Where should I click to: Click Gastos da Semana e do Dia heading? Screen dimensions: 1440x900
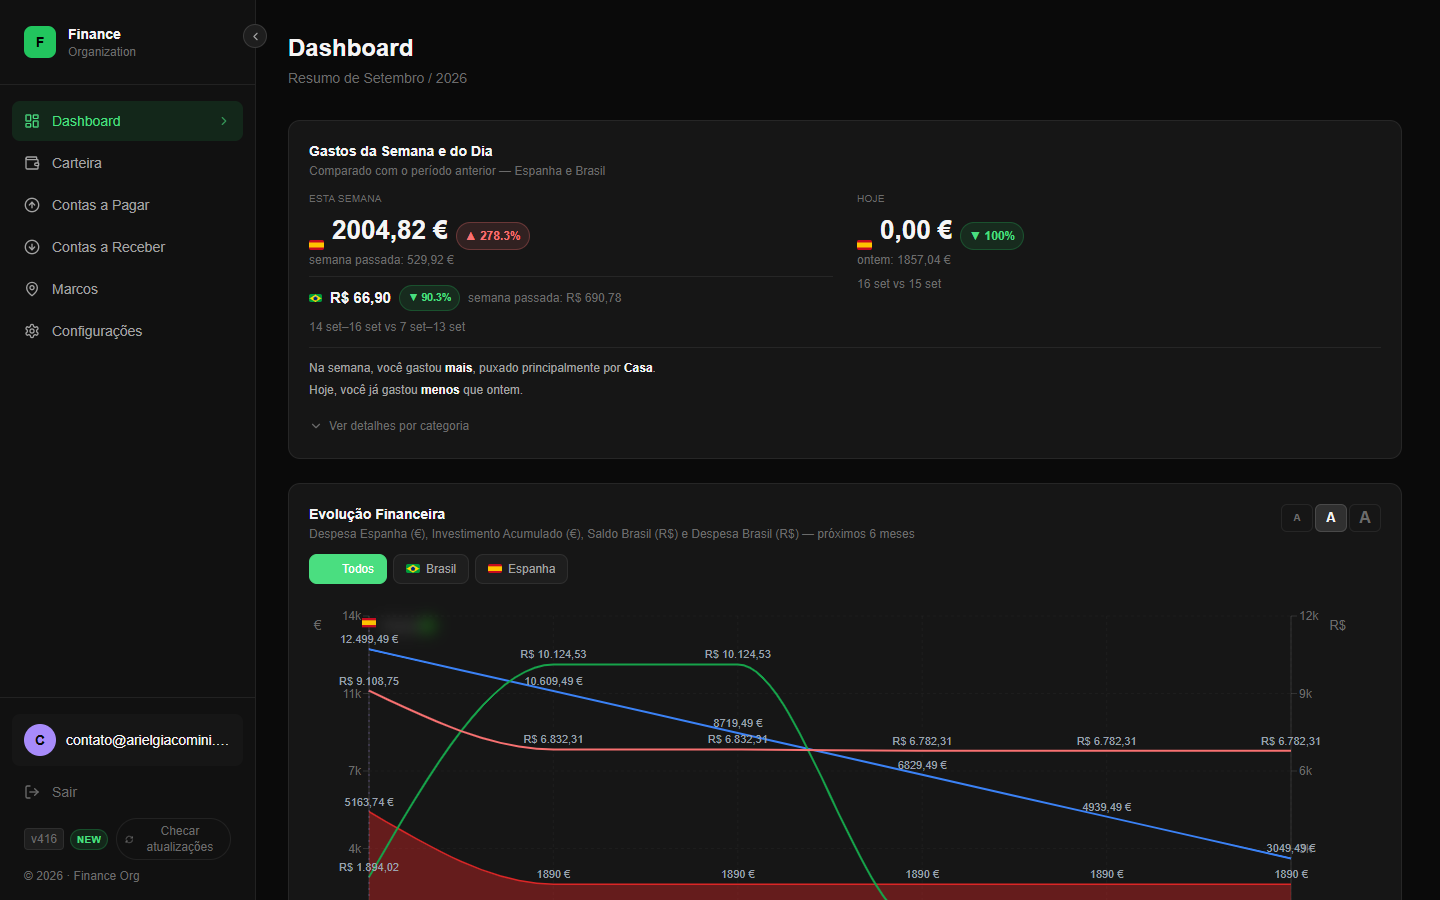pos(401,151)
